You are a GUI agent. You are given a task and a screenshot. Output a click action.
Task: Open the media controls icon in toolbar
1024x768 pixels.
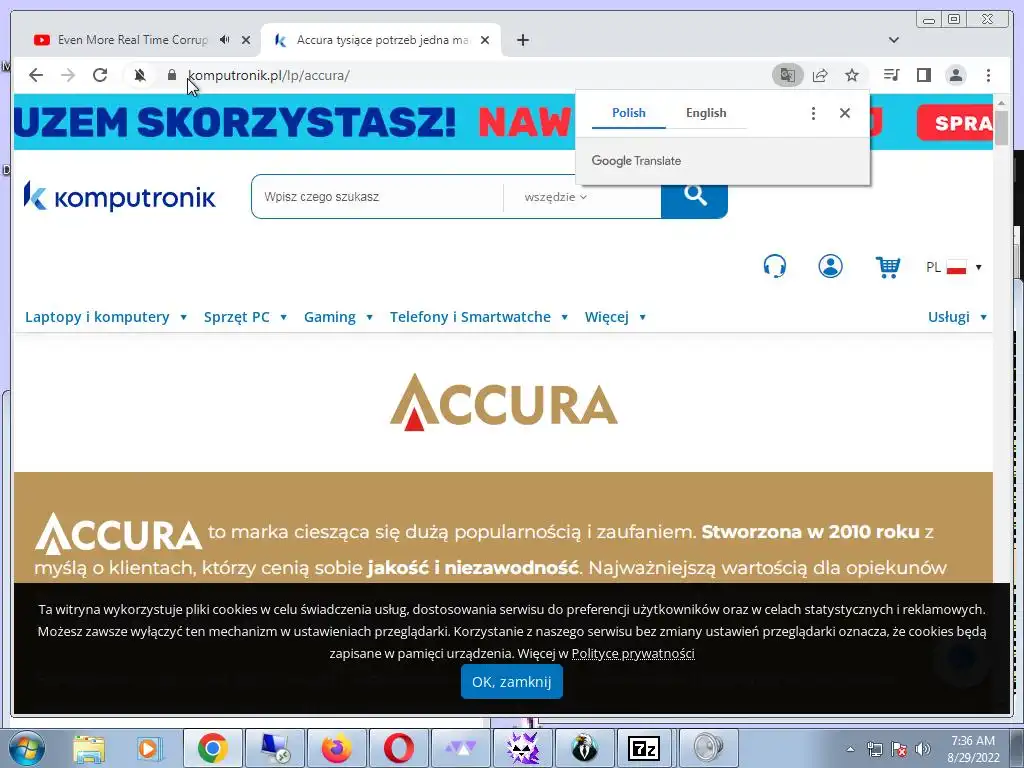click(891, 75)
